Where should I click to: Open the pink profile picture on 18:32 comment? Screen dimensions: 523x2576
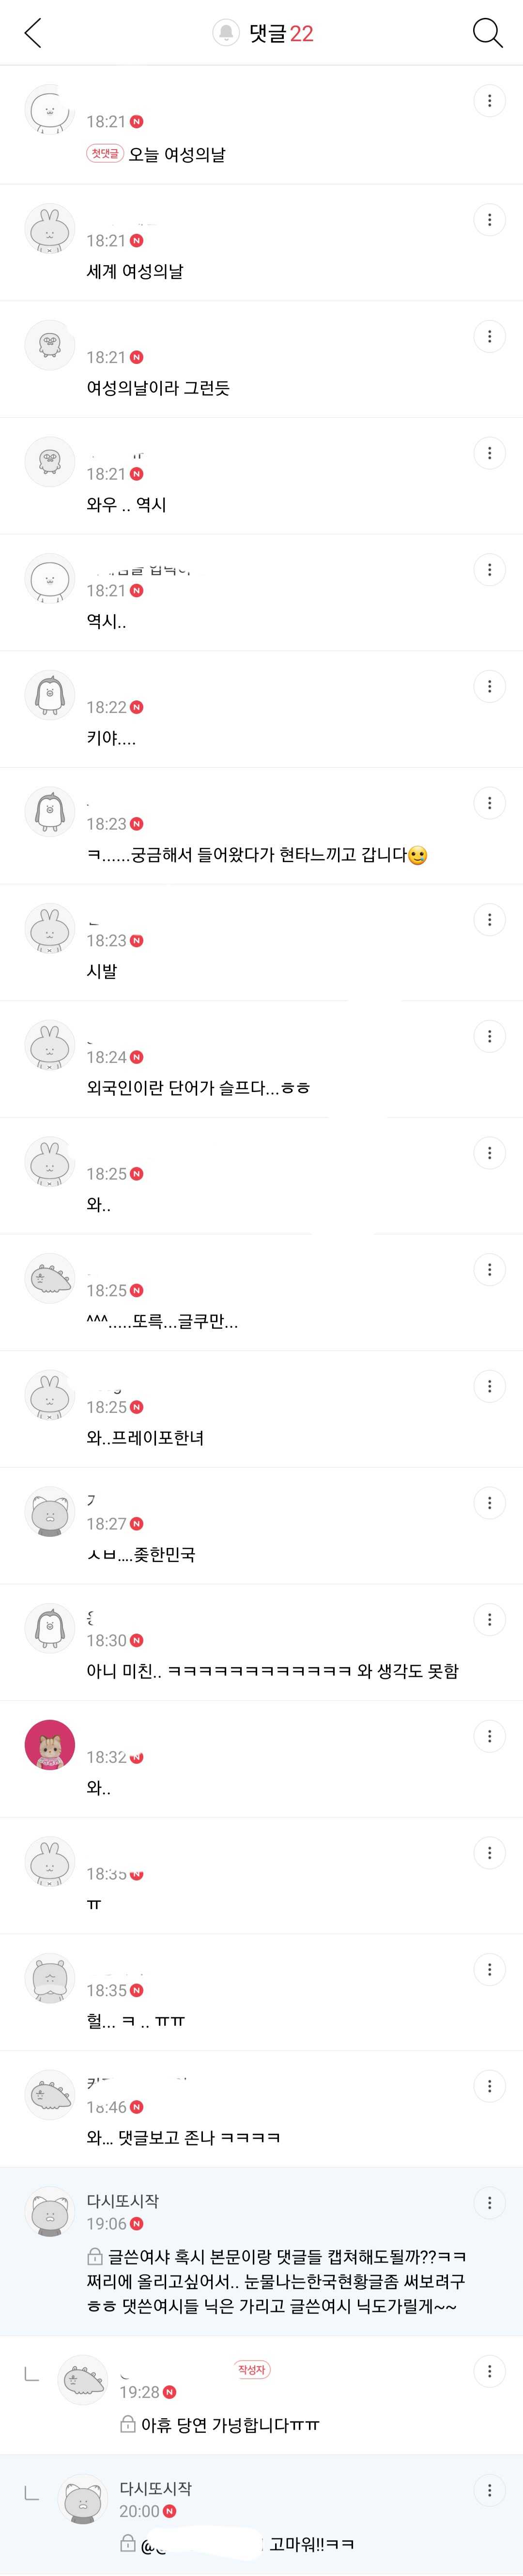pos(49,1744)
